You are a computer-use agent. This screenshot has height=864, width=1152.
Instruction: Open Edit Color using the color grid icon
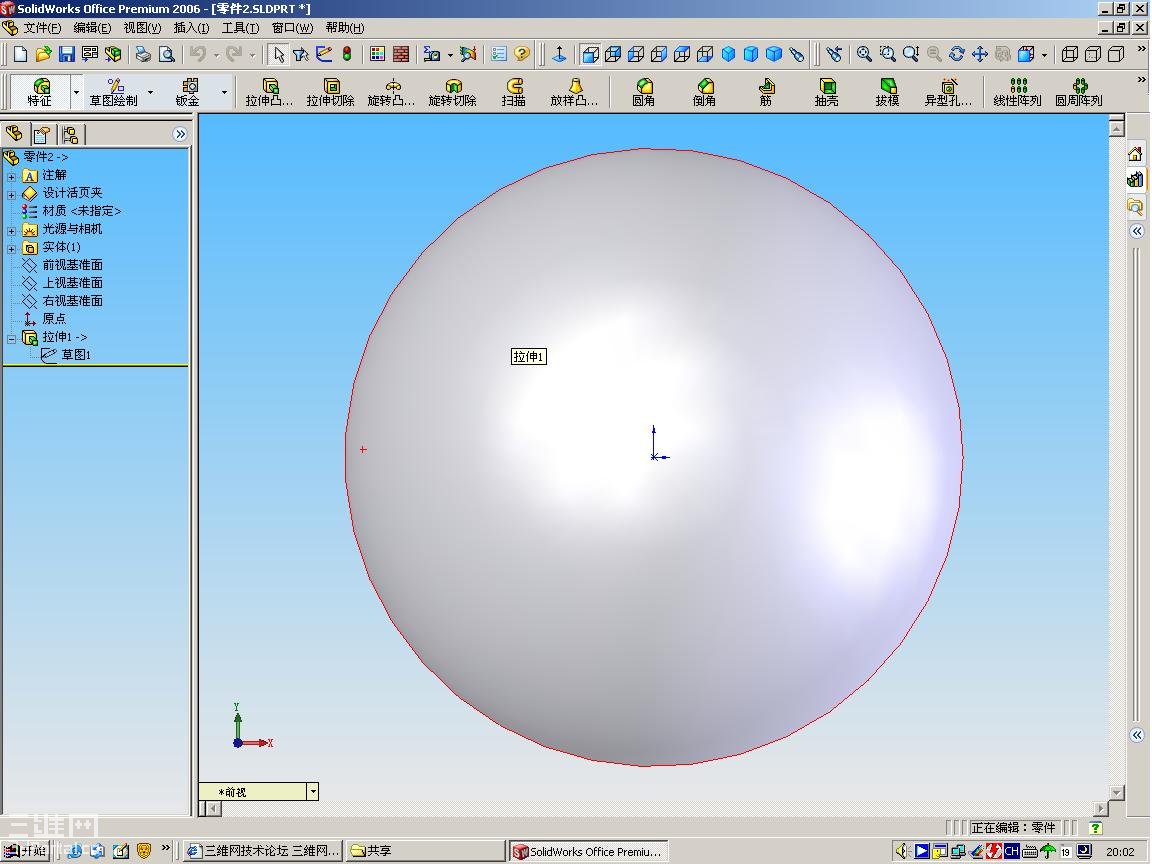[x=378, y=54]
